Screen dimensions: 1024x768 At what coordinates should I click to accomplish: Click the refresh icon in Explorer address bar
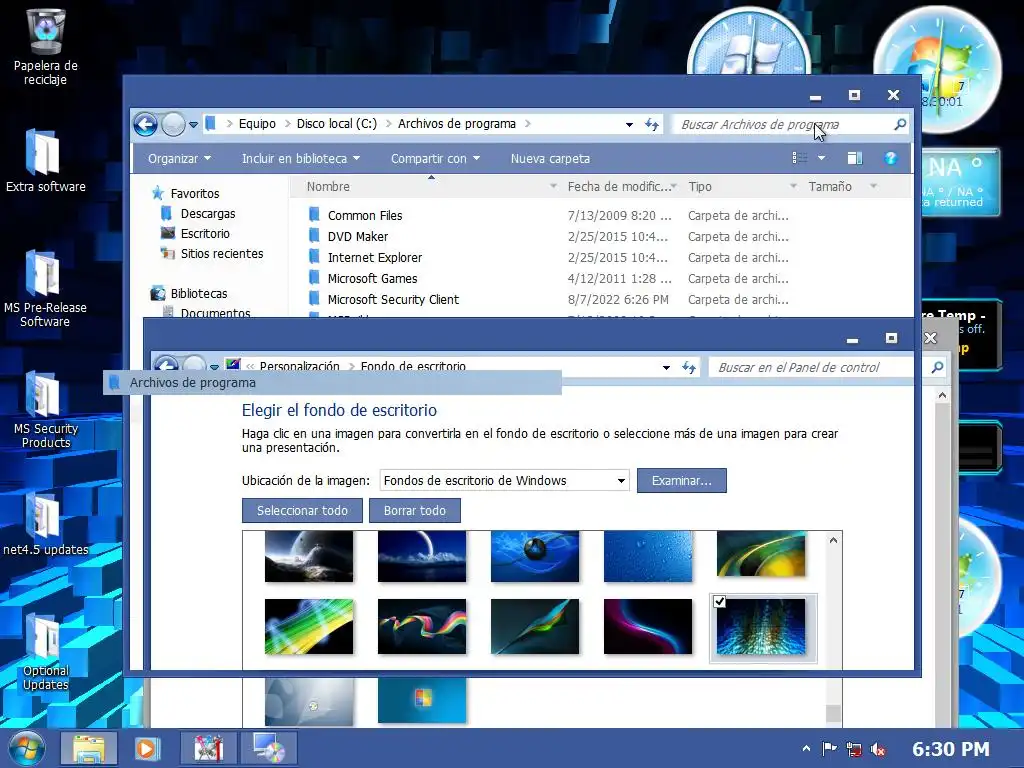[x=652, y=124]
